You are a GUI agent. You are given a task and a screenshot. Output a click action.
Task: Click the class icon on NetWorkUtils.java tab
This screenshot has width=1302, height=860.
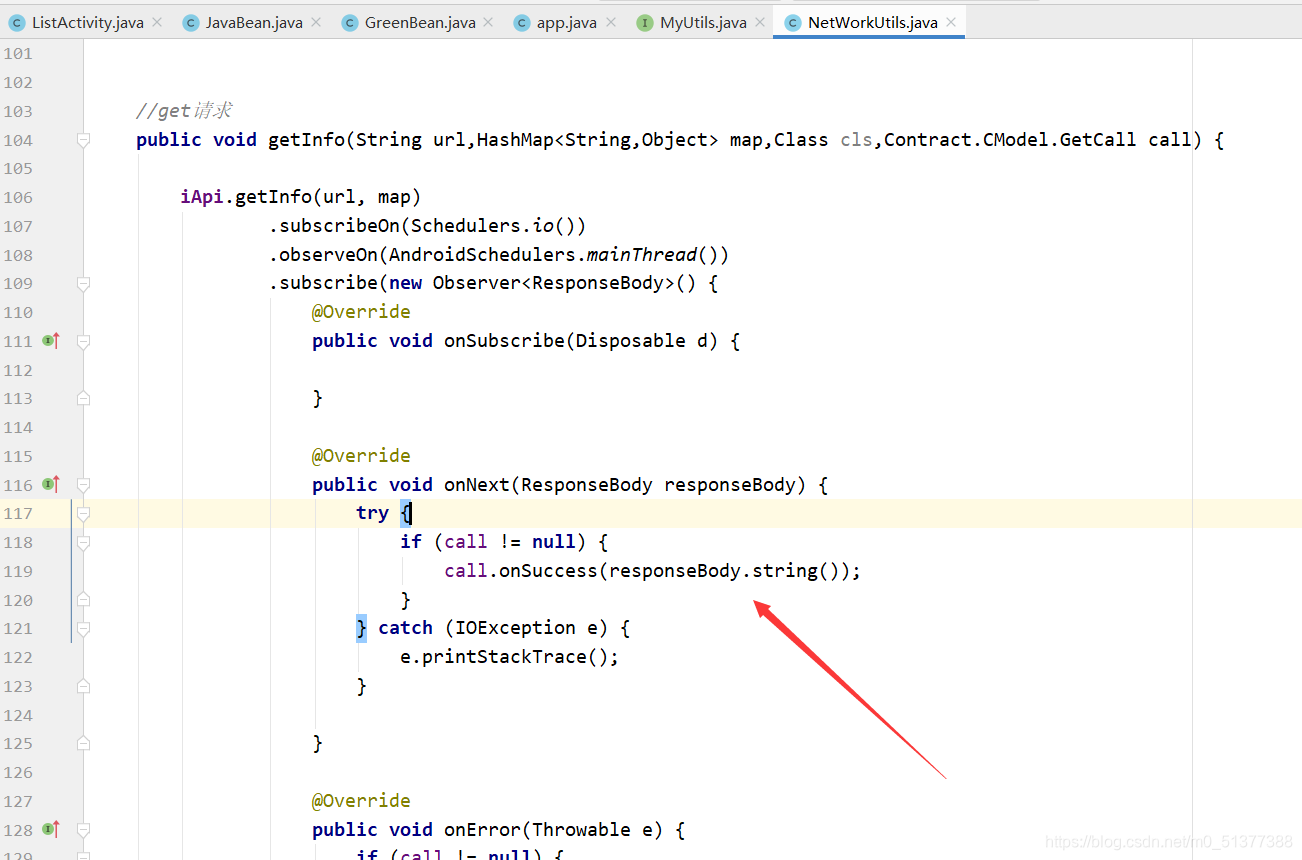(x=793, y=22)
